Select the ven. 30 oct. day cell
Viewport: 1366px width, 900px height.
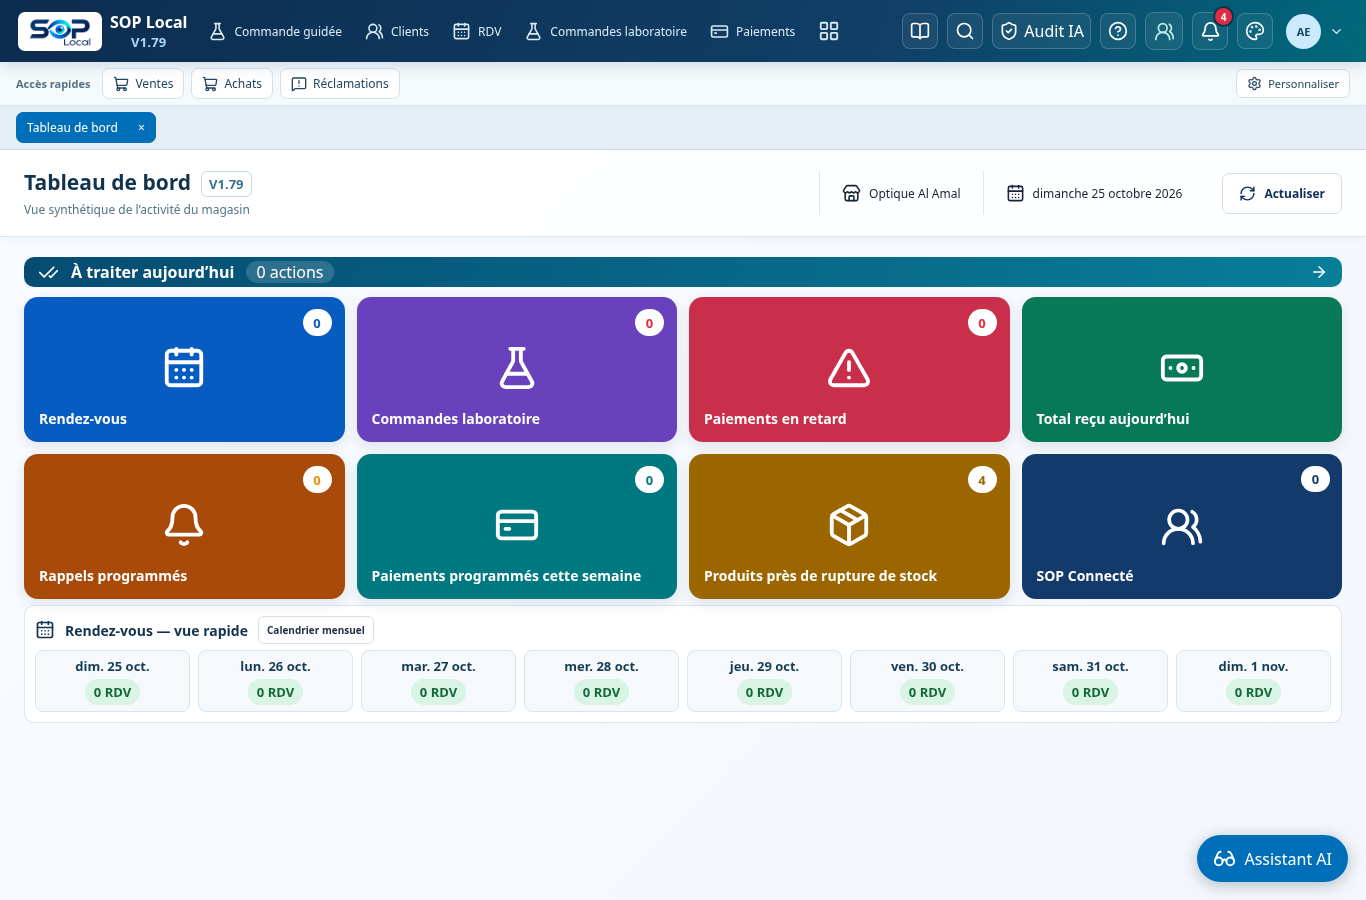927,681
